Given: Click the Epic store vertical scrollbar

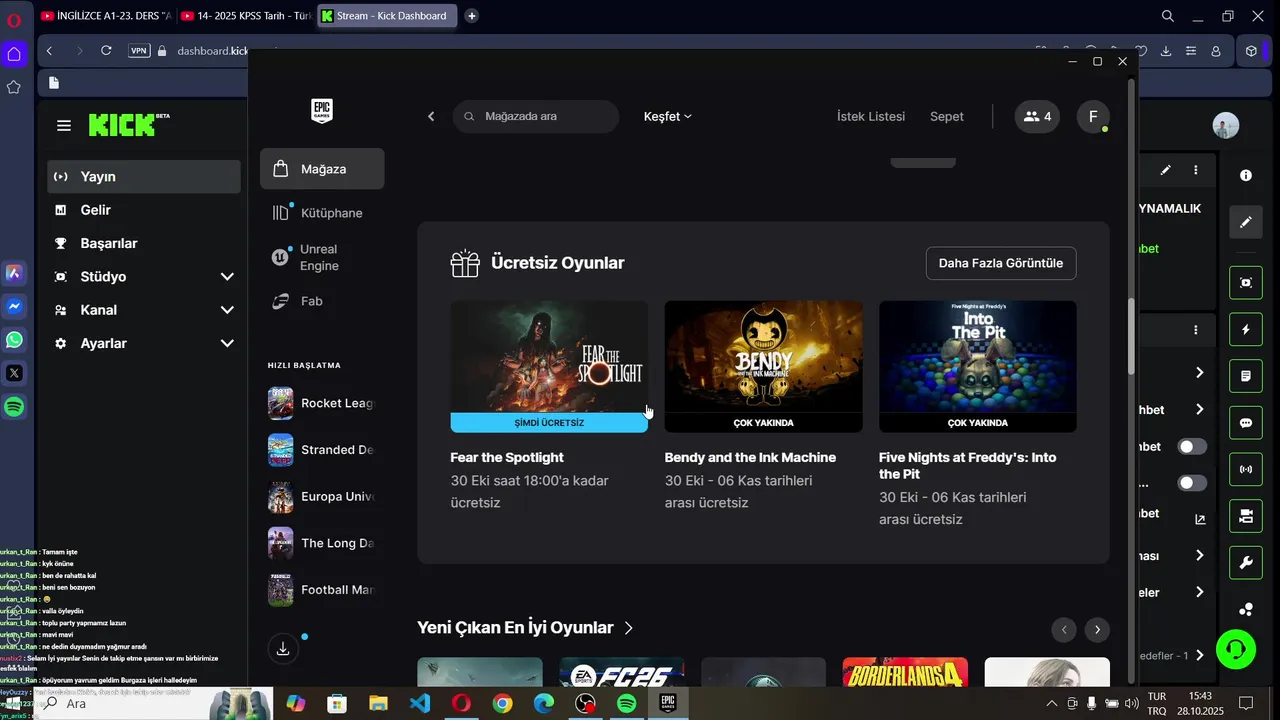Looking at the screenshot, I should tap(1132, 337).
